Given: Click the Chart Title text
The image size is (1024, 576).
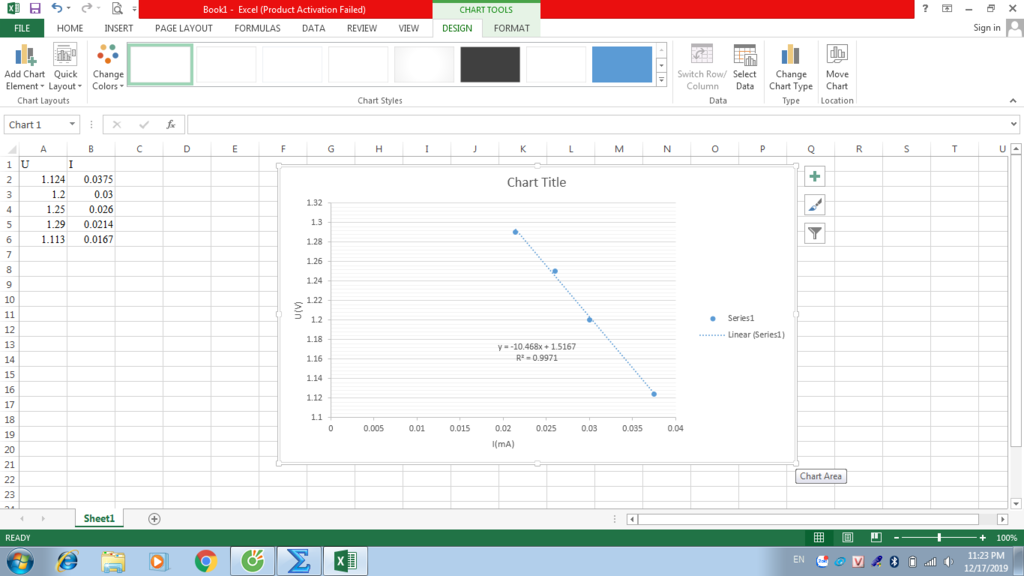Looking at the screenshot, I should 536,182.
